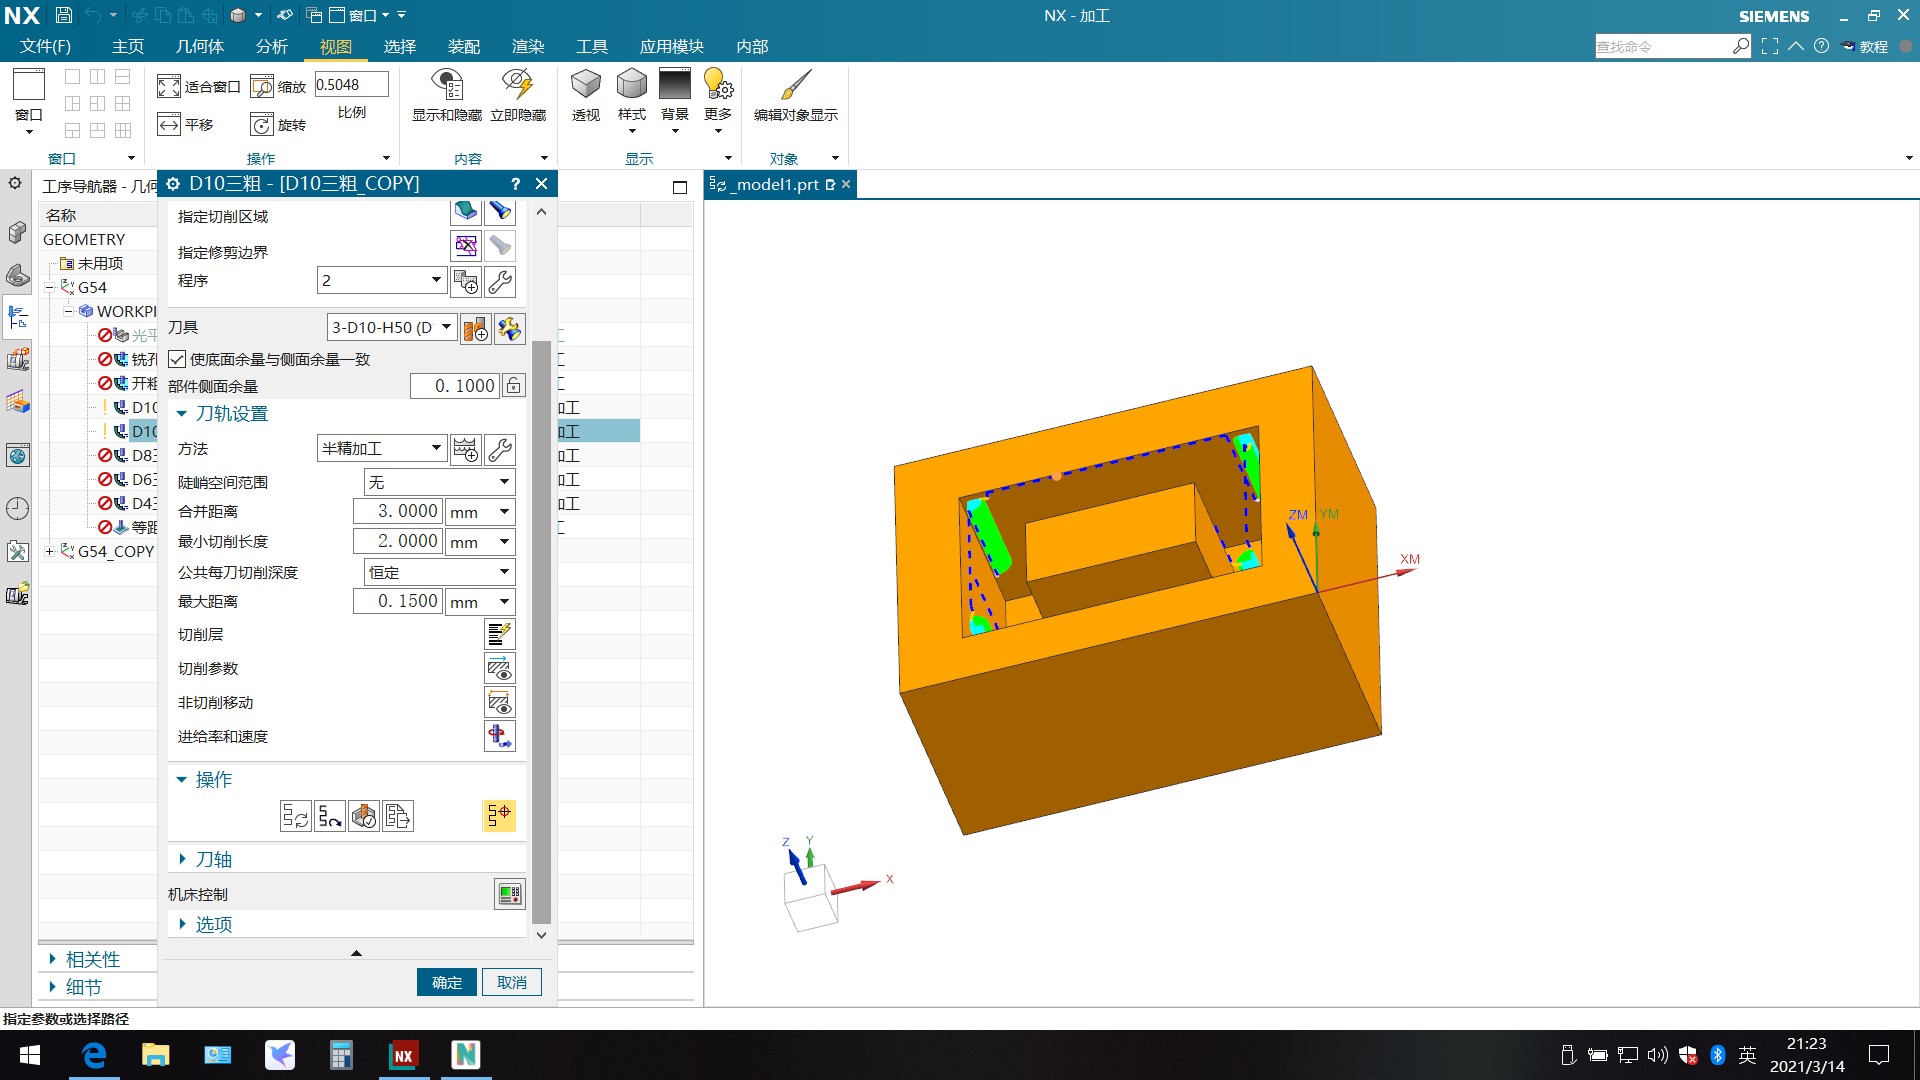The image size is (1920, 1080).
Task: Click the 取消 button
Action: tap(512, 982)
